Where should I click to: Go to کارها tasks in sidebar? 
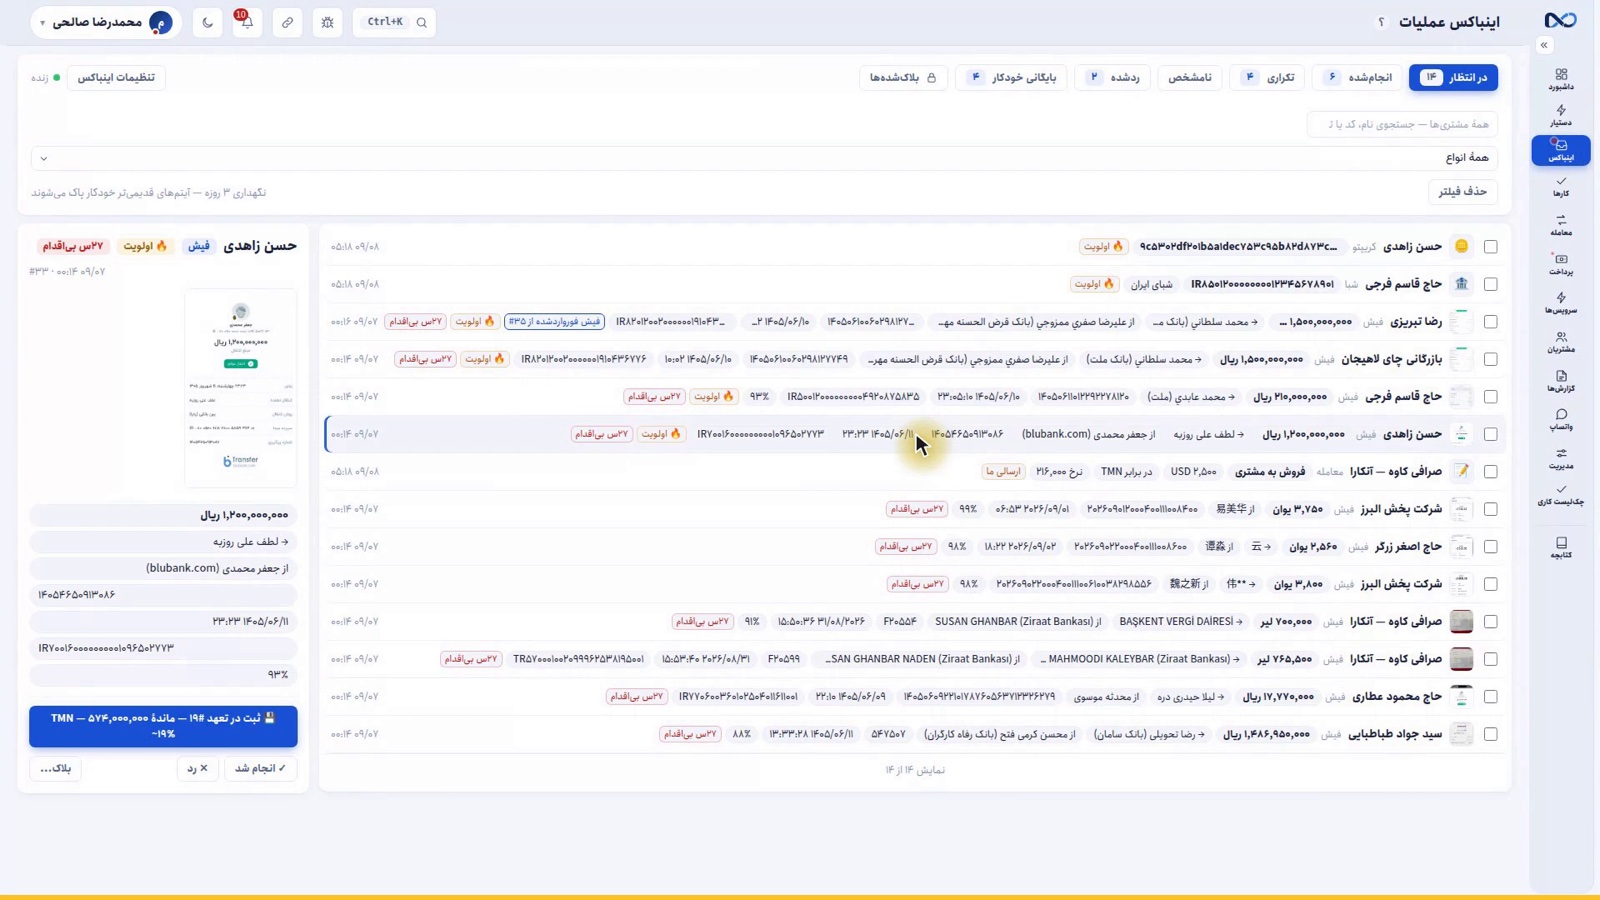point(1560,186)
